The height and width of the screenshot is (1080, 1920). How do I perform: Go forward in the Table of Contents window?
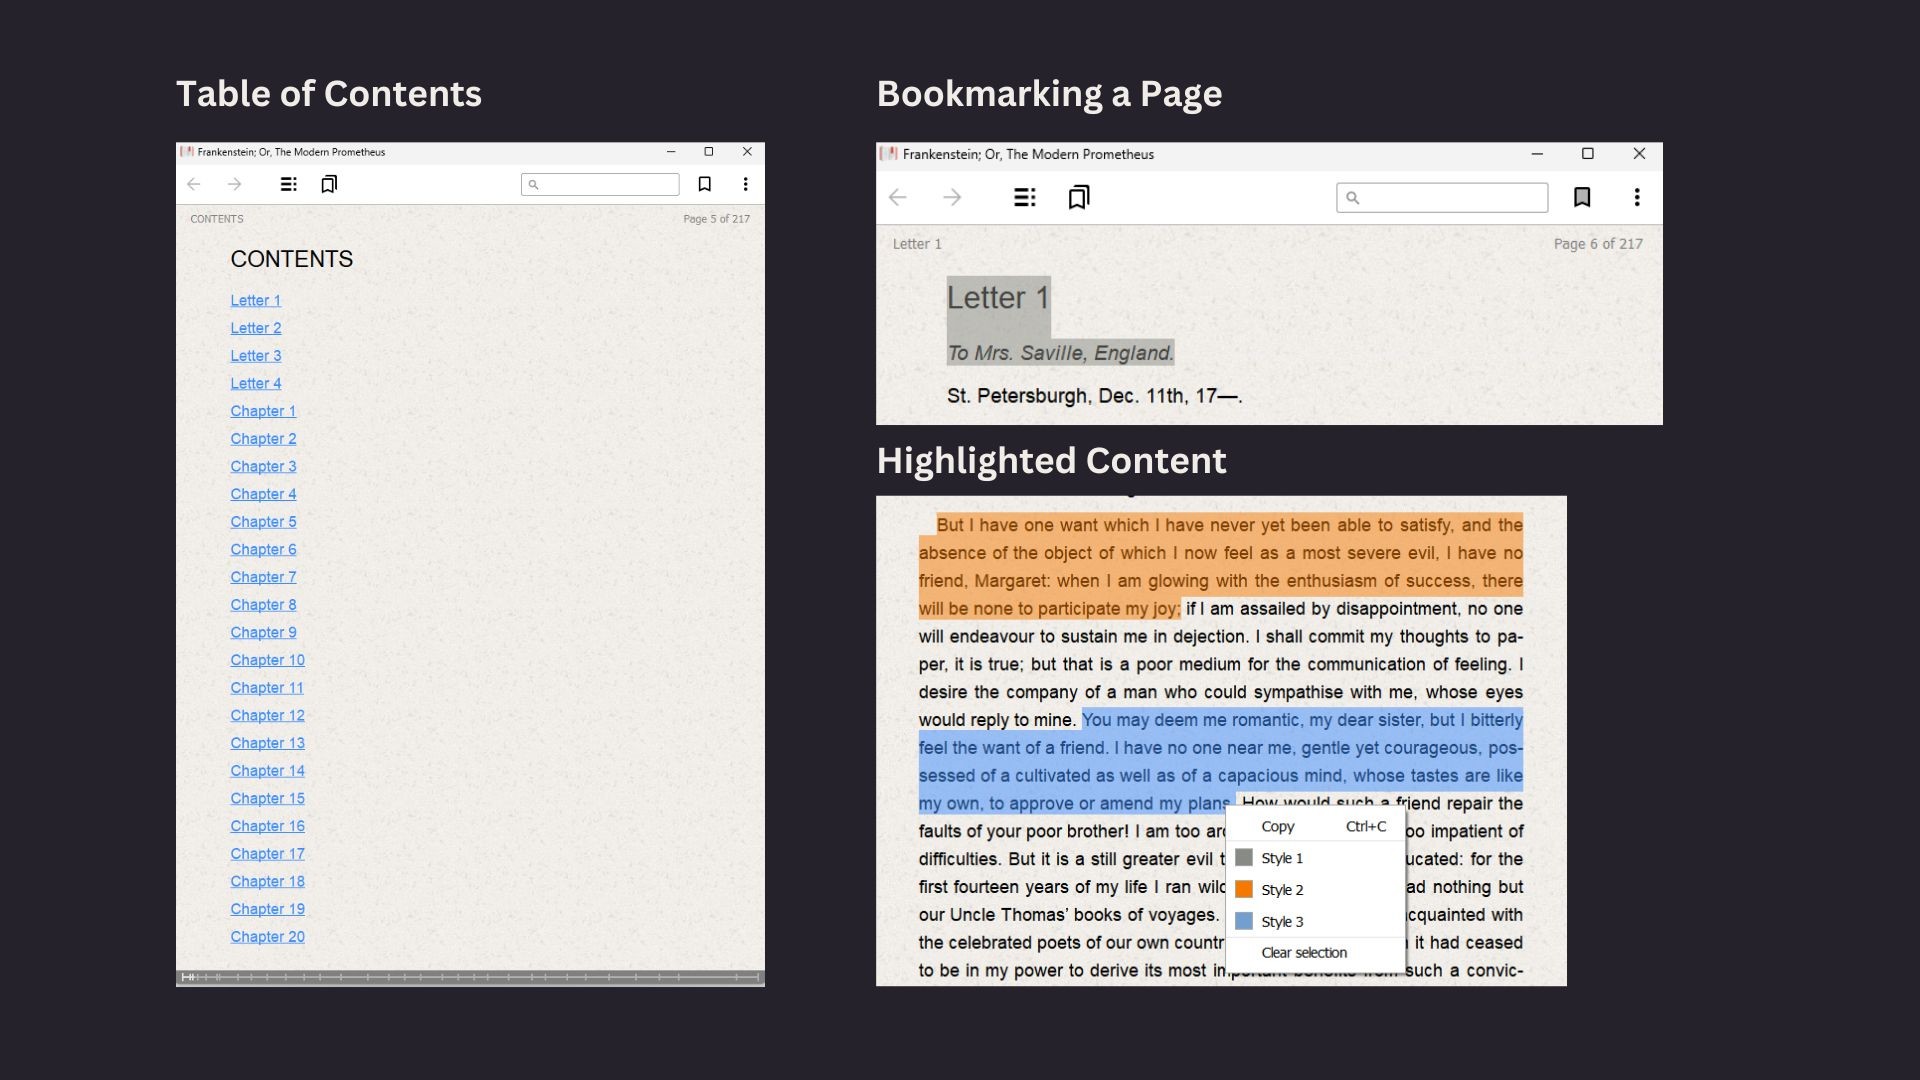click(x=234, y=184)
